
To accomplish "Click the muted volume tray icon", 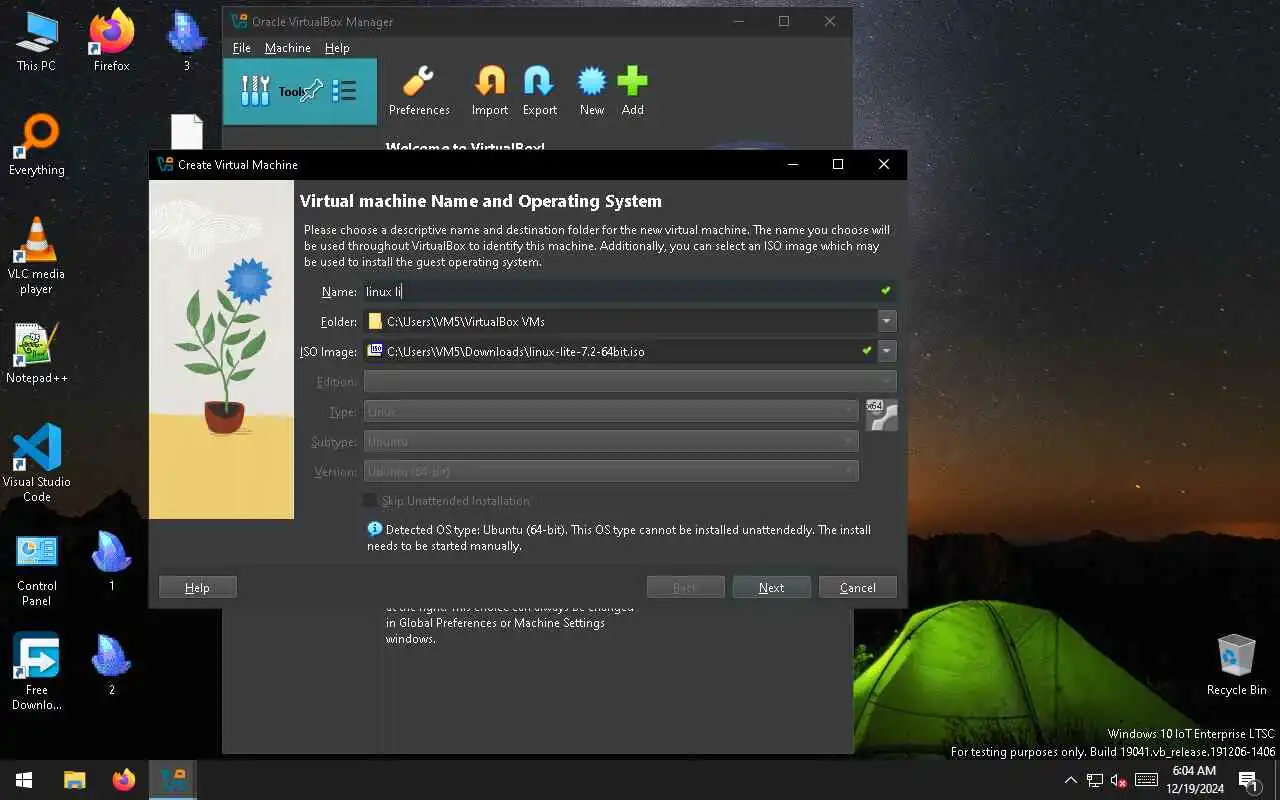I will 1120,780.
